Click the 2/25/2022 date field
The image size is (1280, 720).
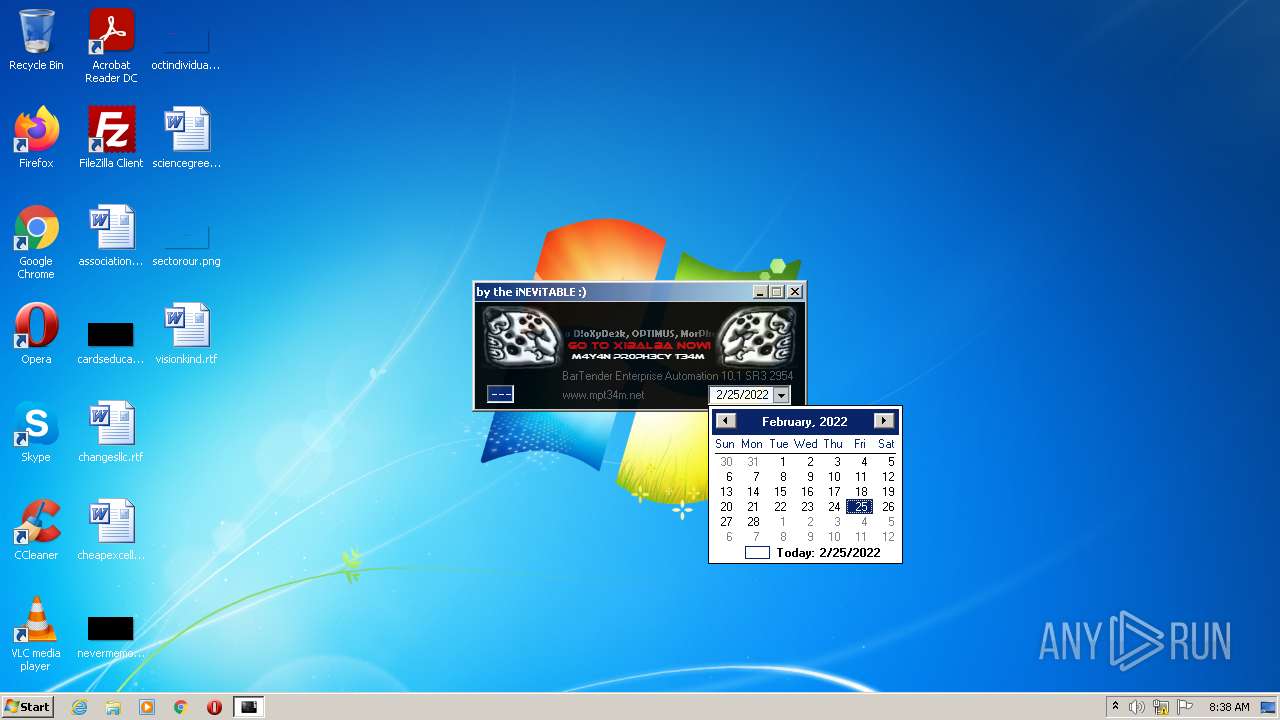pos(742,395)
